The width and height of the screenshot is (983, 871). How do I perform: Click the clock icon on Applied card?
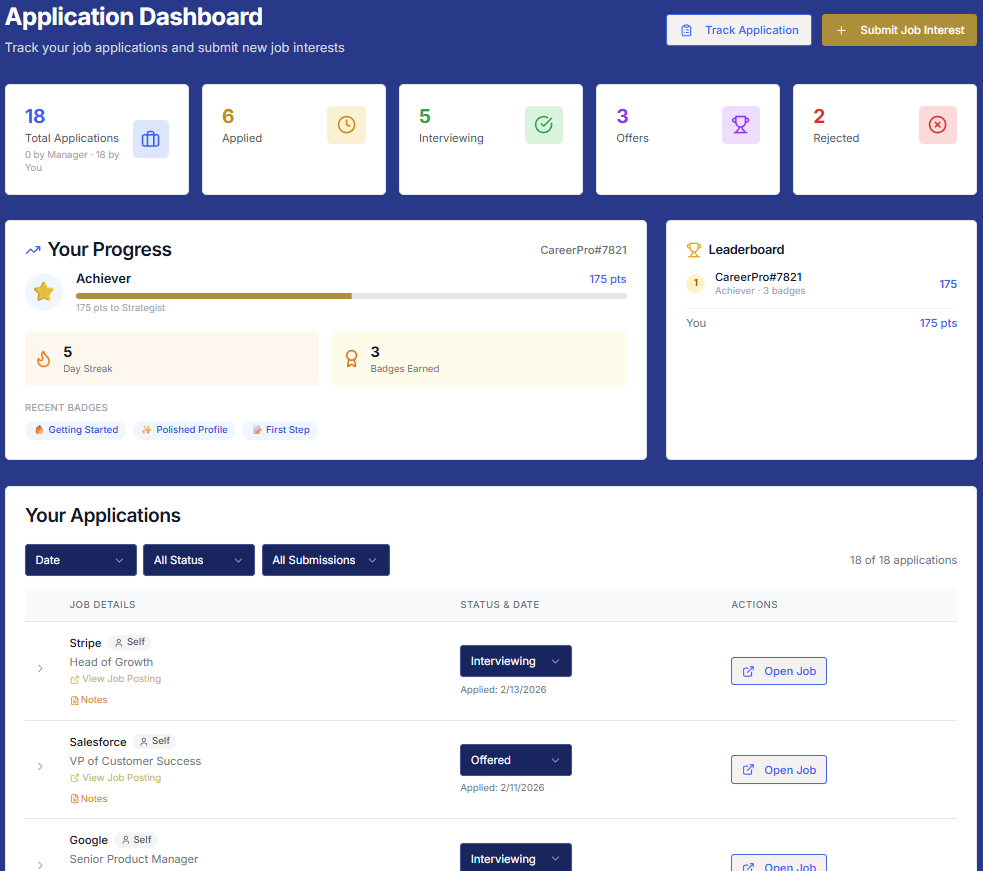point(346,125)
